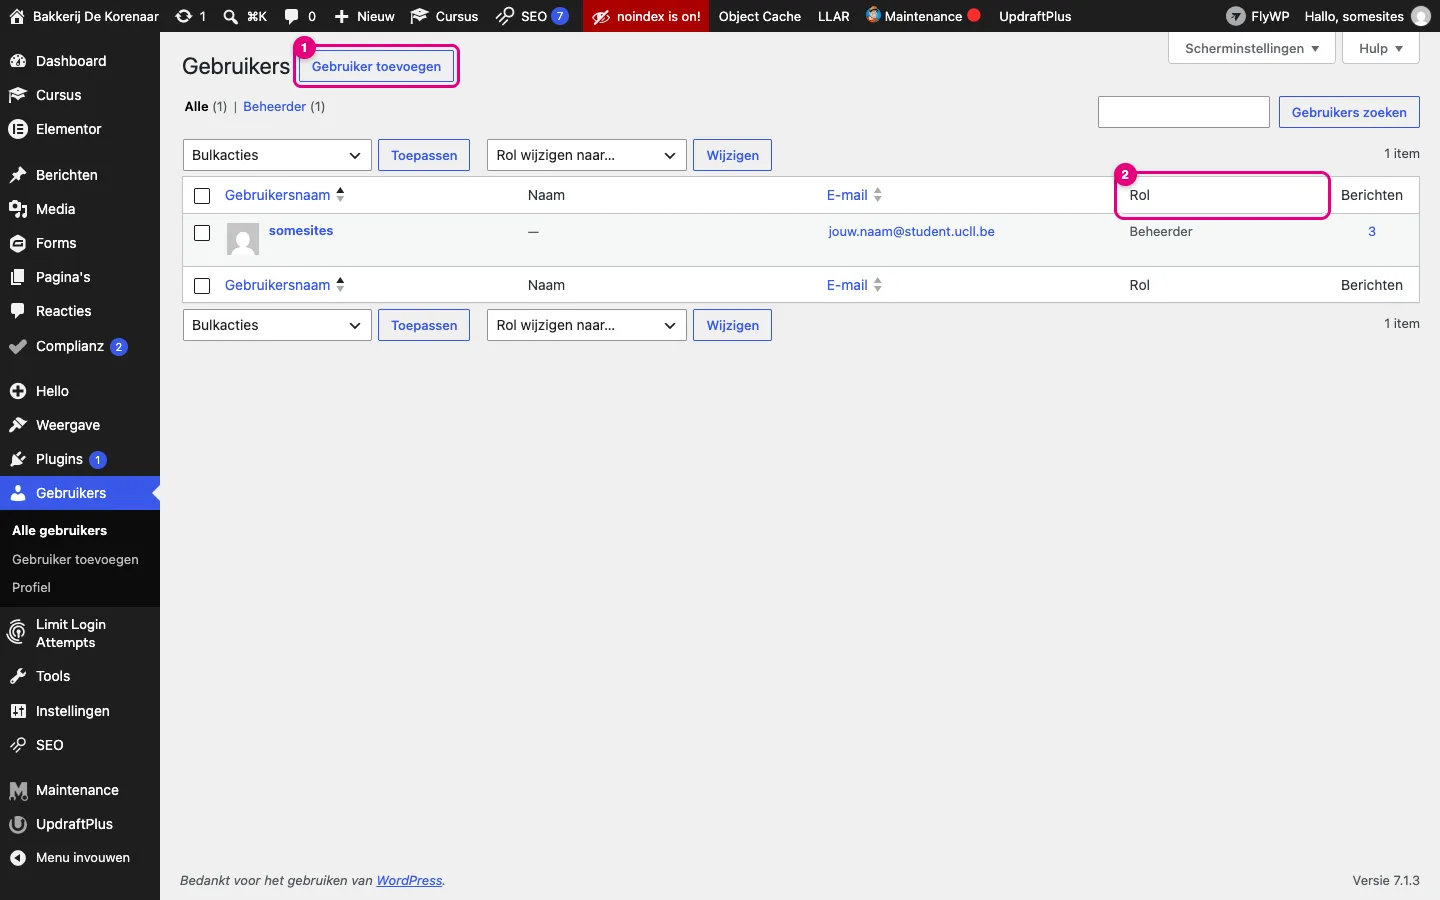Viewport: 1440px width, 900px height.
Task: Click the Plugins plug icon in sidebar
Action: [18, 459]
